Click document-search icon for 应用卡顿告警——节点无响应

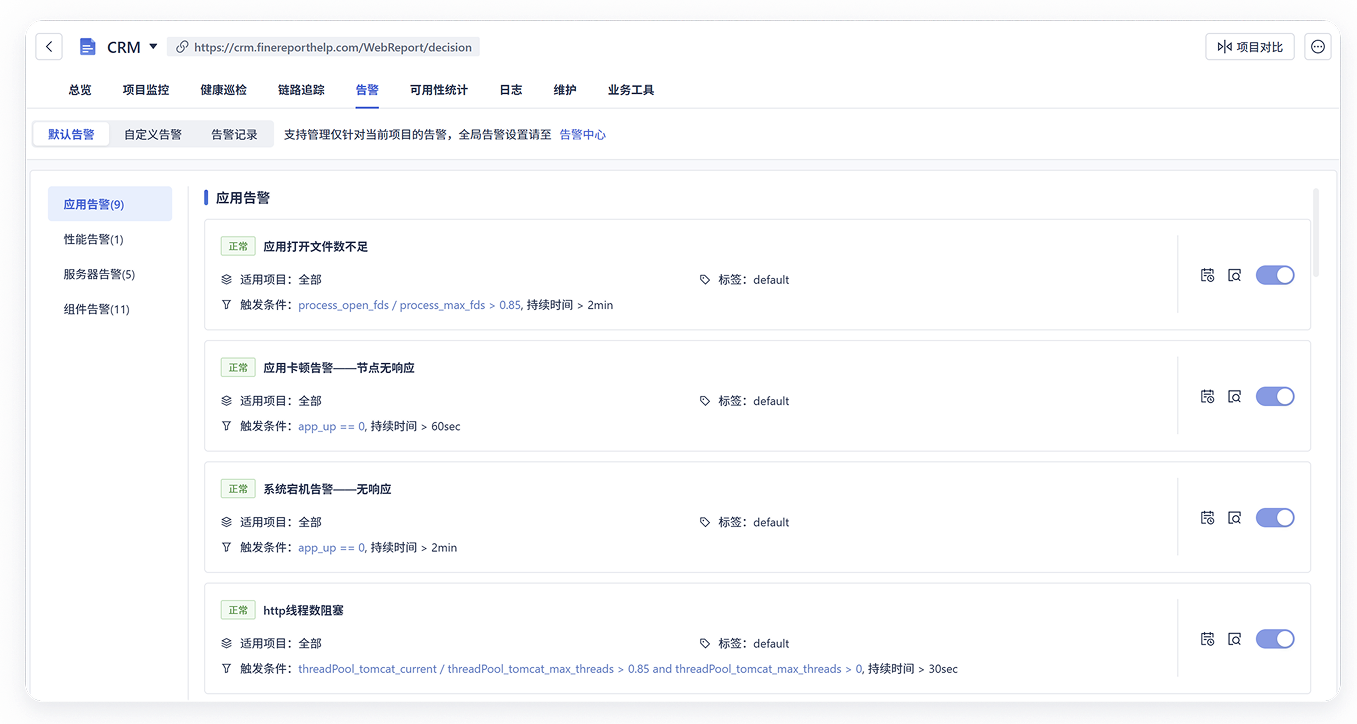1234,396
